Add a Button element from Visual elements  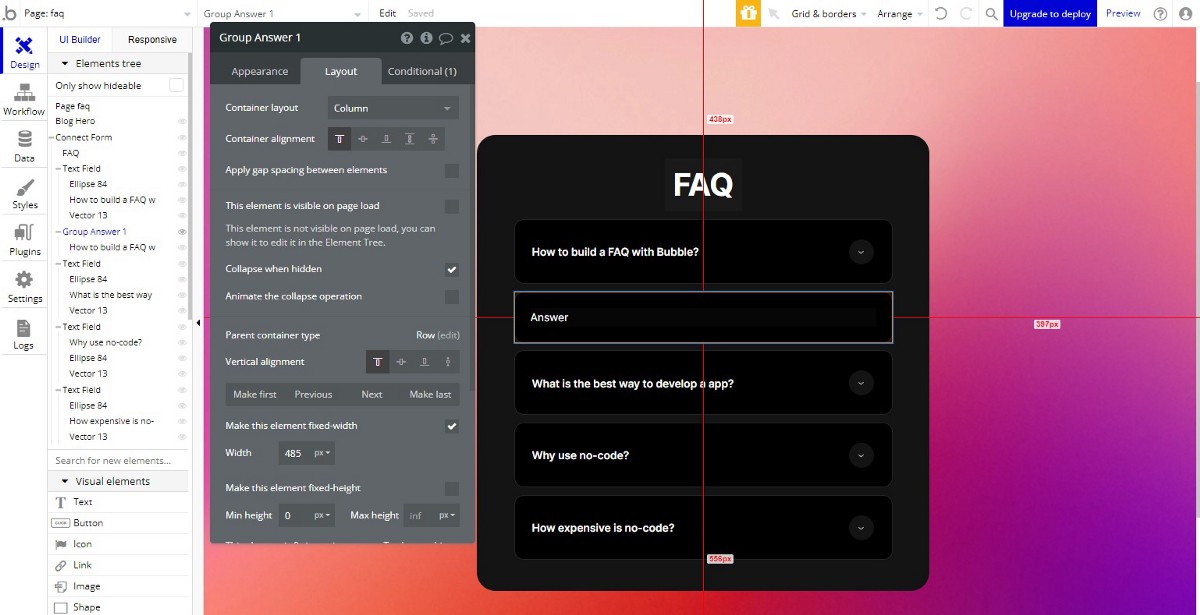point(119,523)
